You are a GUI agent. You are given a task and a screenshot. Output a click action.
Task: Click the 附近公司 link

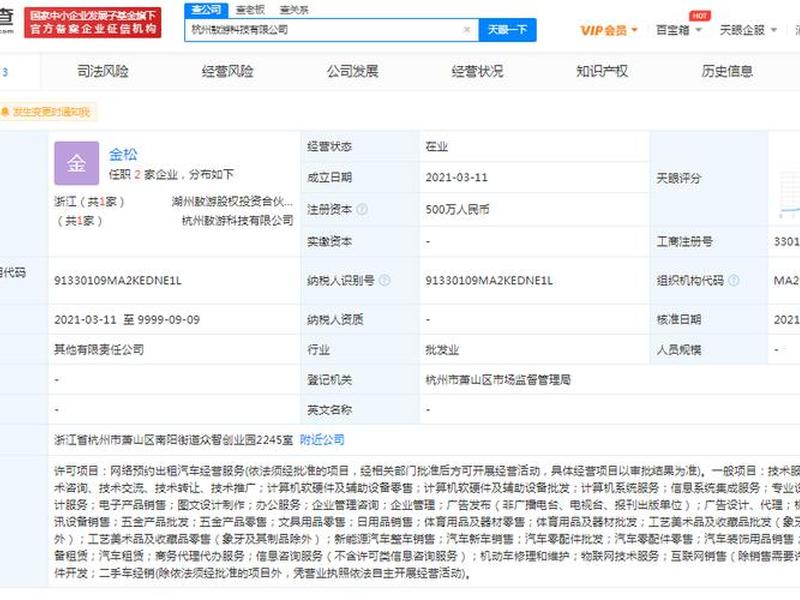pos(322,440)
